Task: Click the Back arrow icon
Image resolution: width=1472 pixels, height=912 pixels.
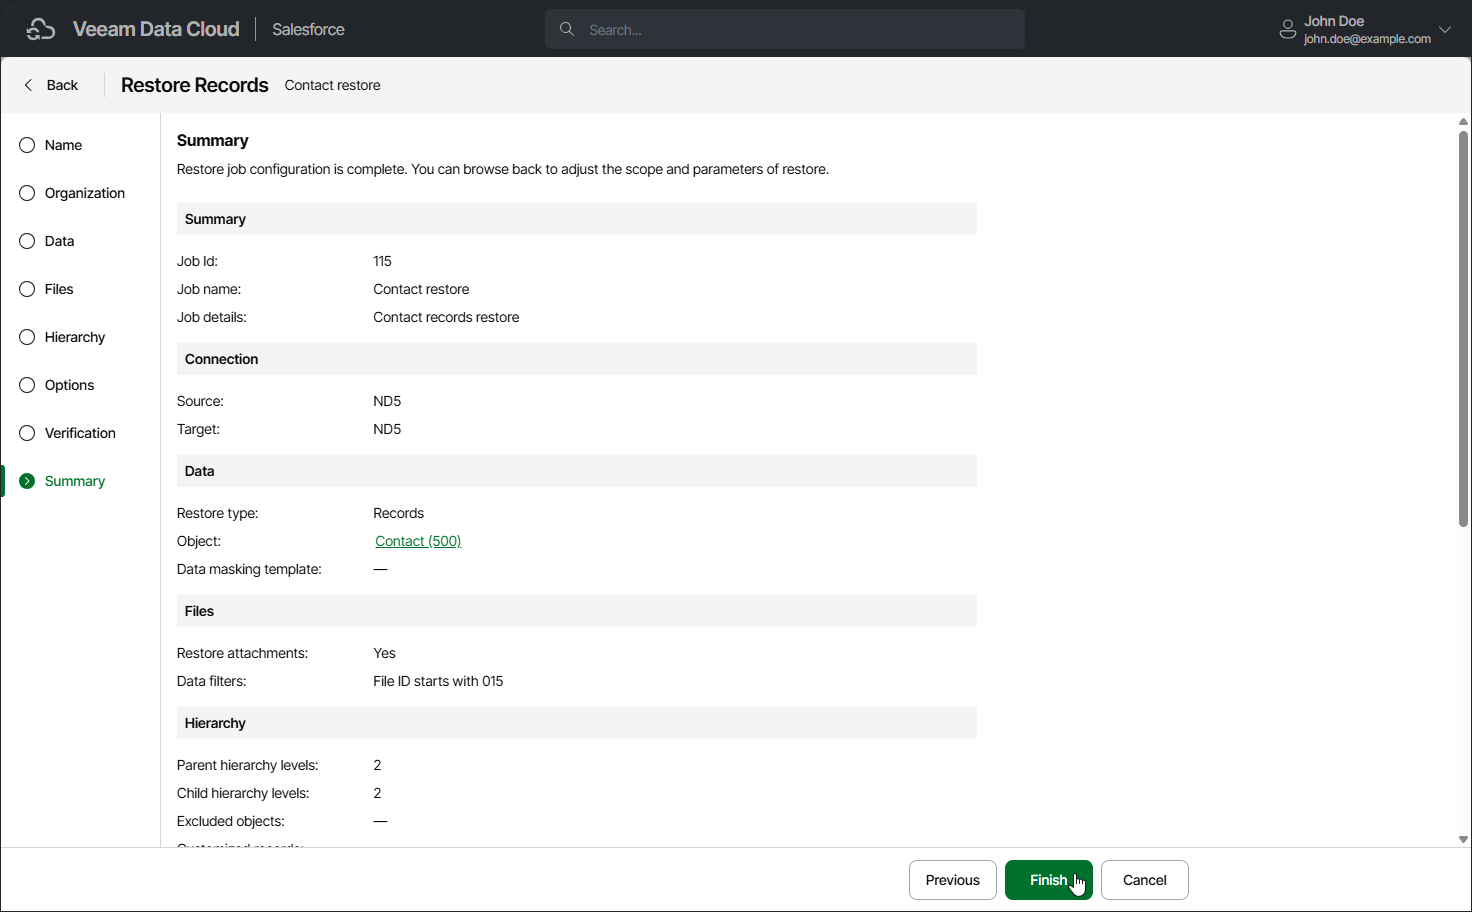Action: click(28, 85)
